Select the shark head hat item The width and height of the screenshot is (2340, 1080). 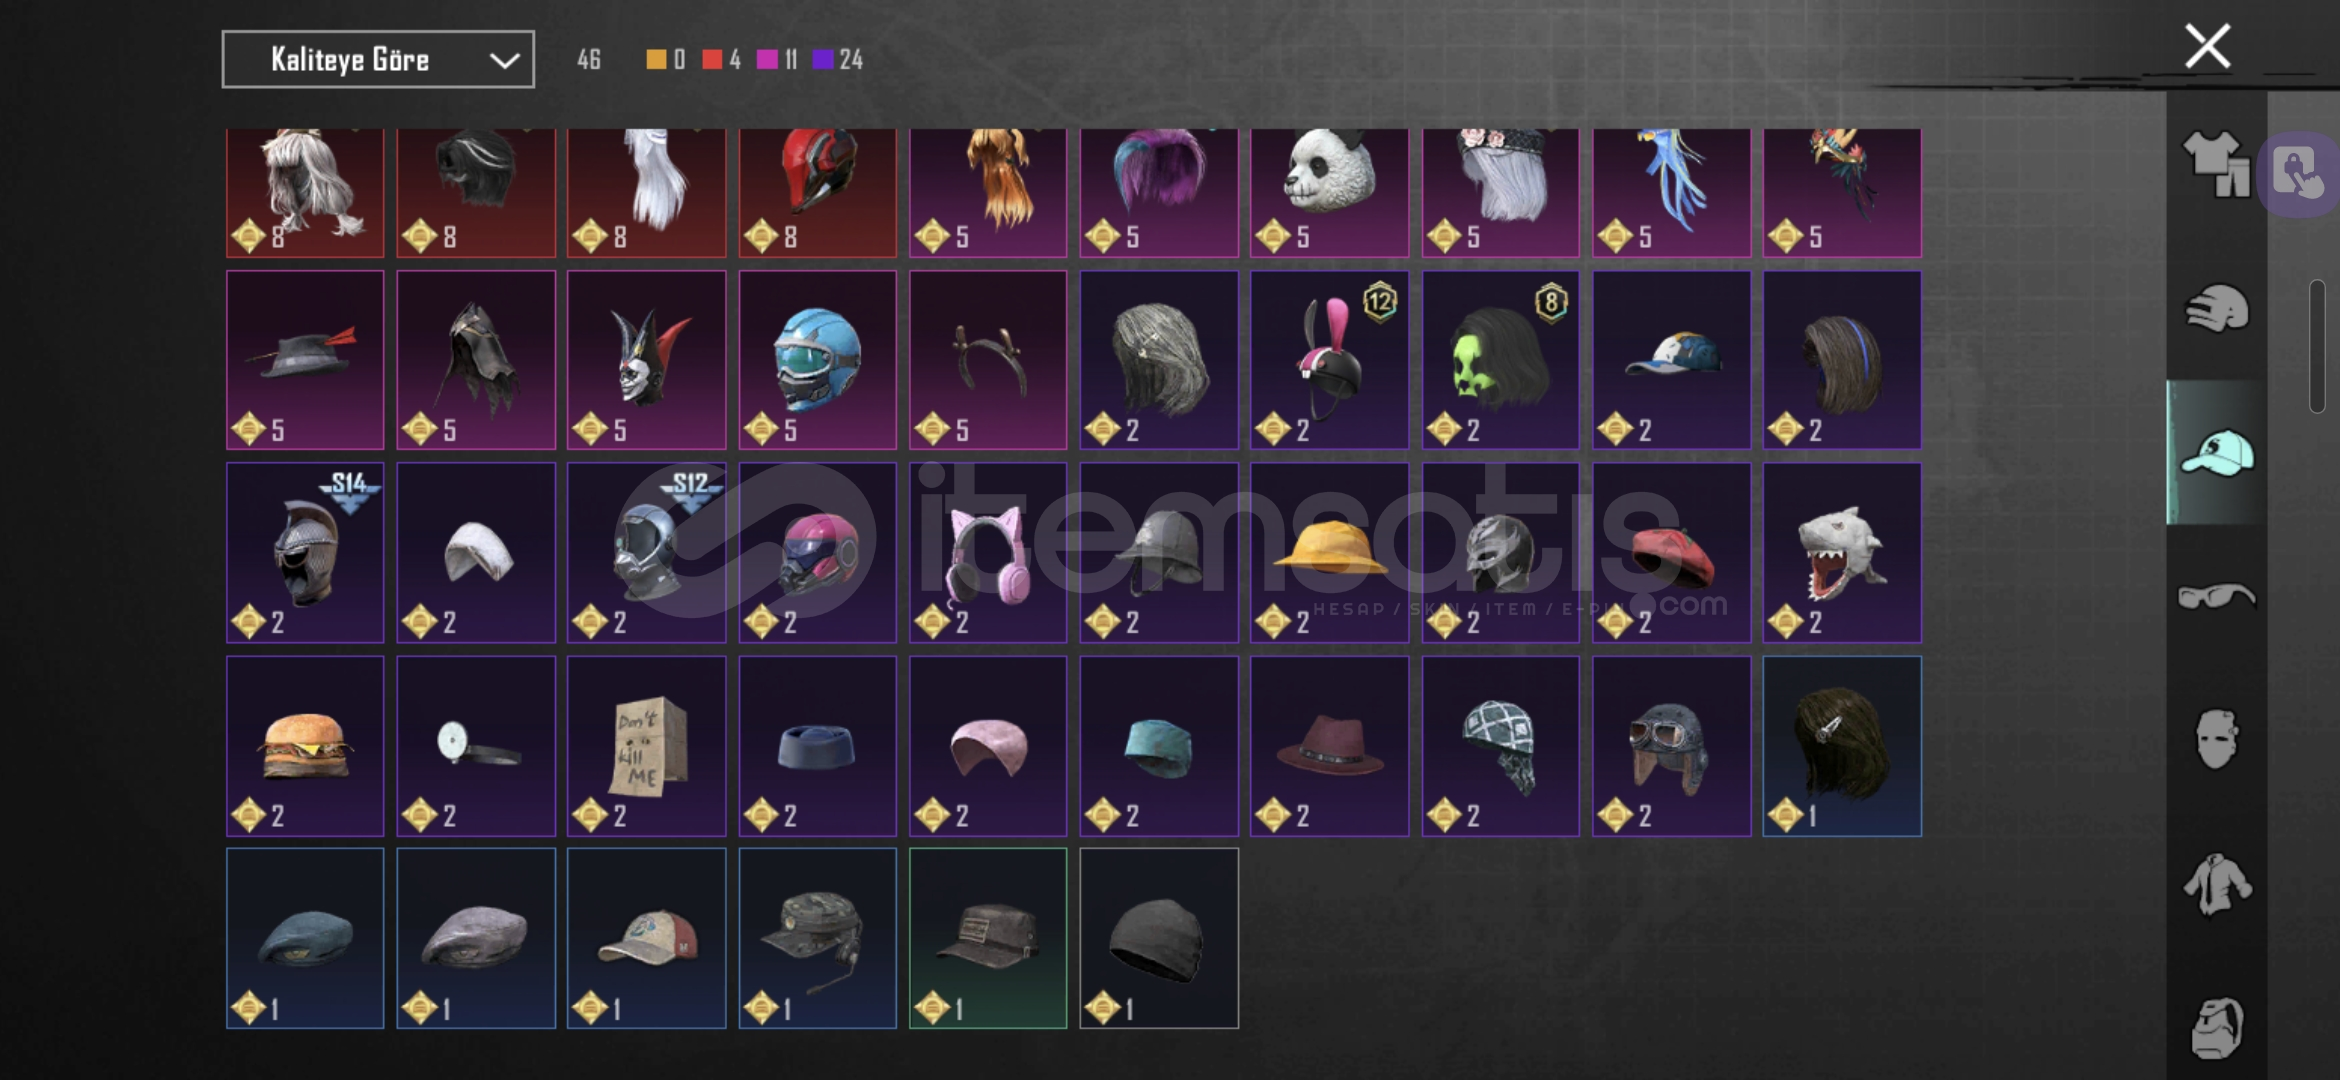pyautogui.click(x=1842, y=552)
